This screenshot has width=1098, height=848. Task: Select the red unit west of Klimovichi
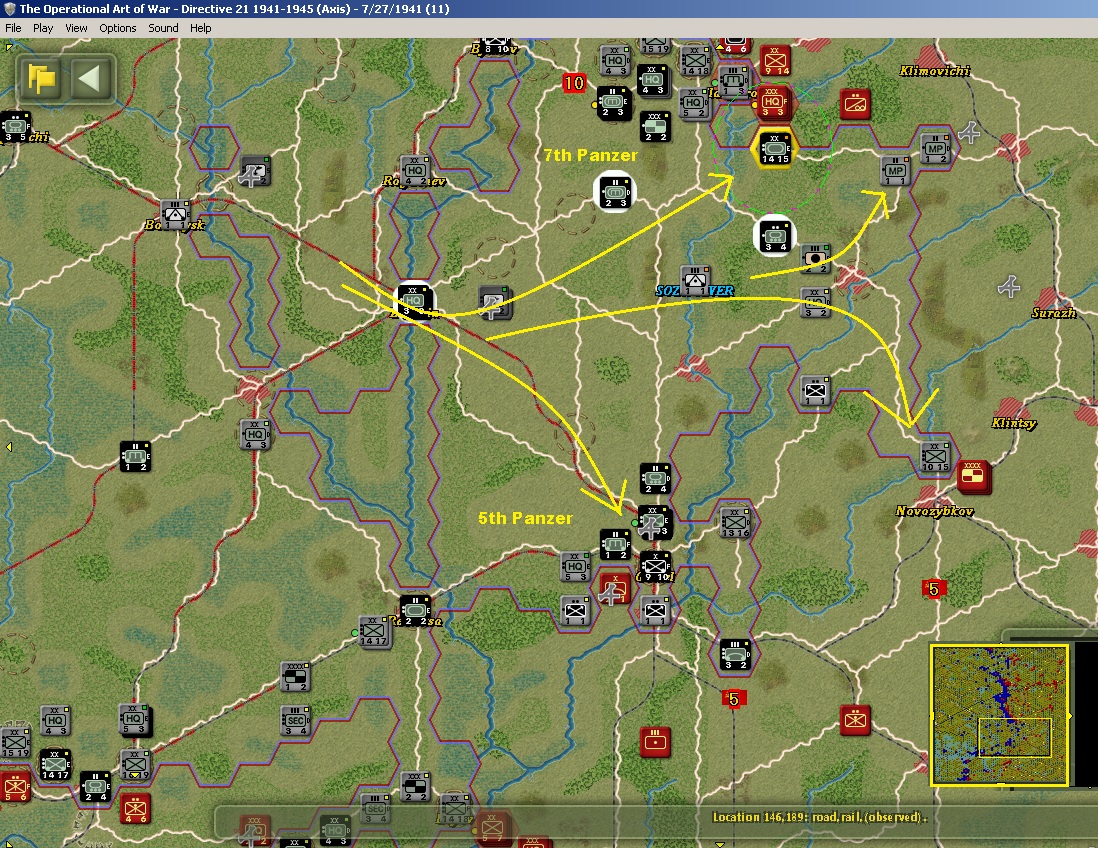click(854, 104)
